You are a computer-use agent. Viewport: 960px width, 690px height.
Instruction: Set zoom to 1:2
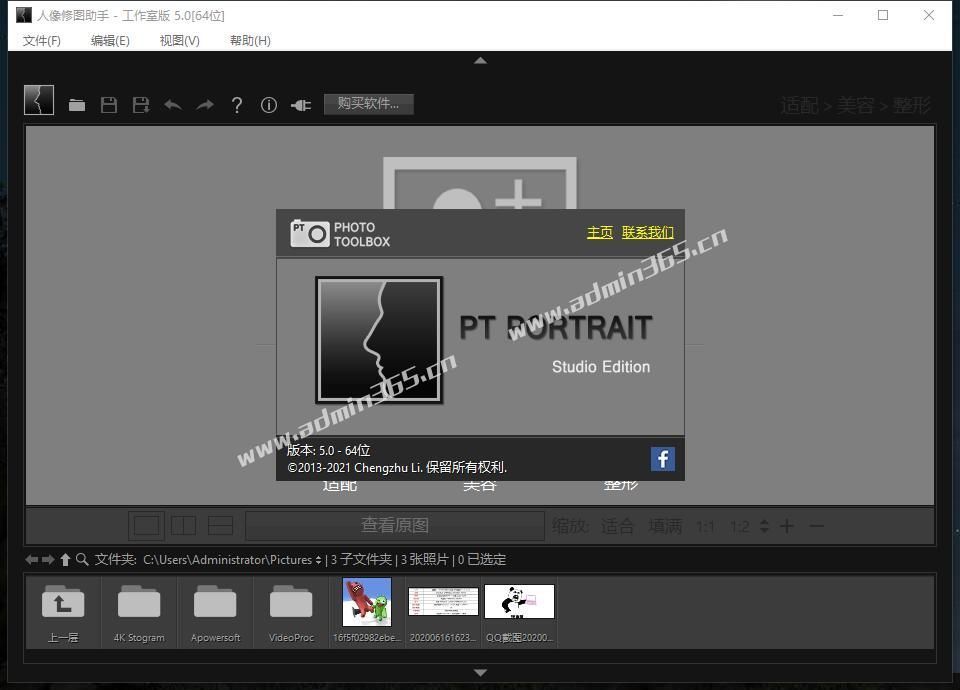[x=740, y=527]
